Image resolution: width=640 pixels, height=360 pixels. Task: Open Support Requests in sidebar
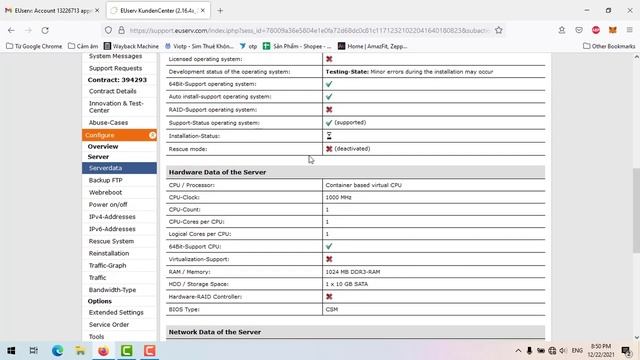click(116, 68)
